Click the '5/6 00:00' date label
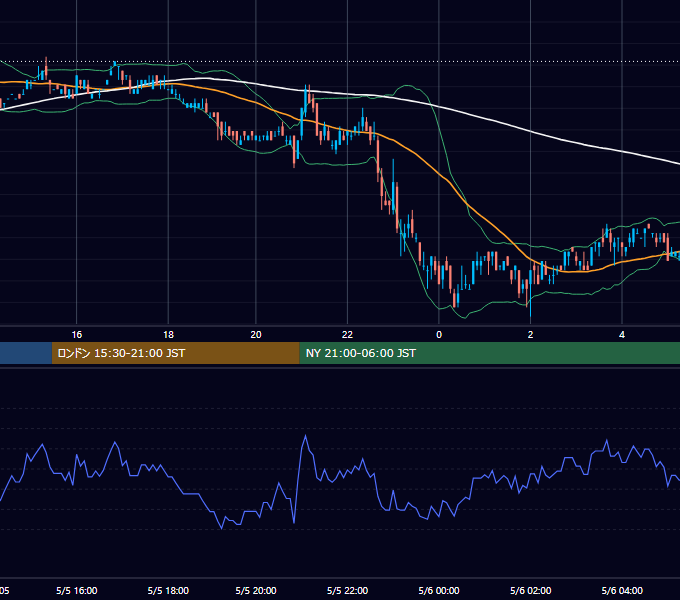Screen dimensions: 680x600 coord(439,590)
